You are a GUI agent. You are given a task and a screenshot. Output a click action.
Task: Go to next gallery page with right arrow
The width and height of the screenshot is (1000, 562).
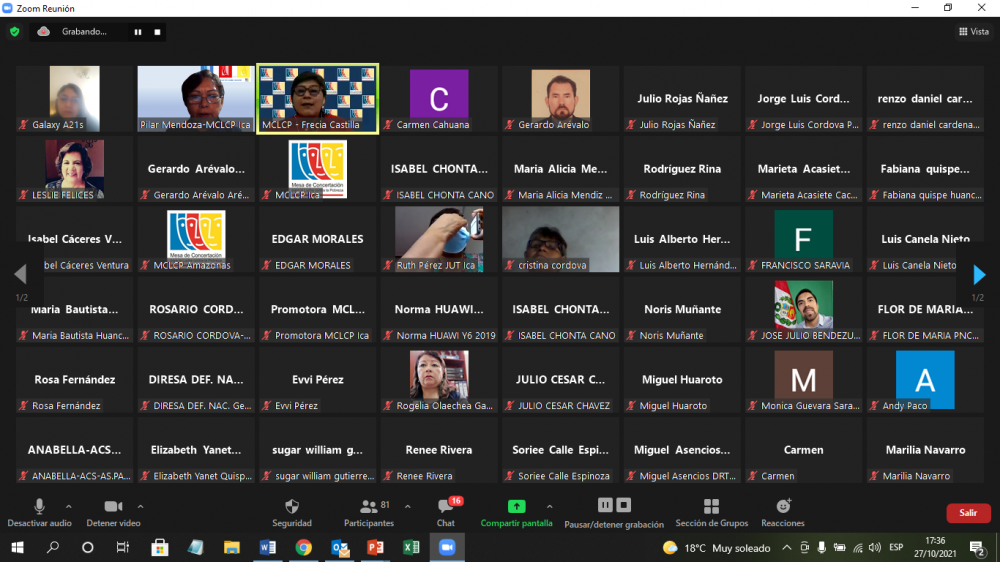[x=979, y=275]
